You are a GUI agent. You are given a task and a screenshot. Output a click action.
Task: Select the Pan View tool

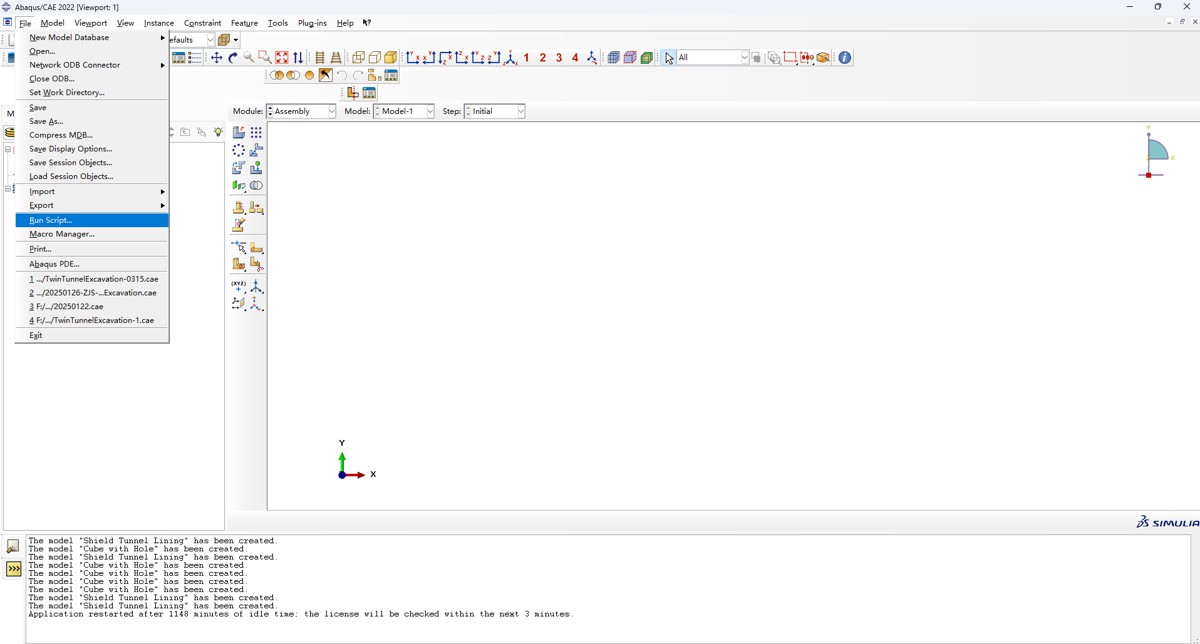[216, 58]
